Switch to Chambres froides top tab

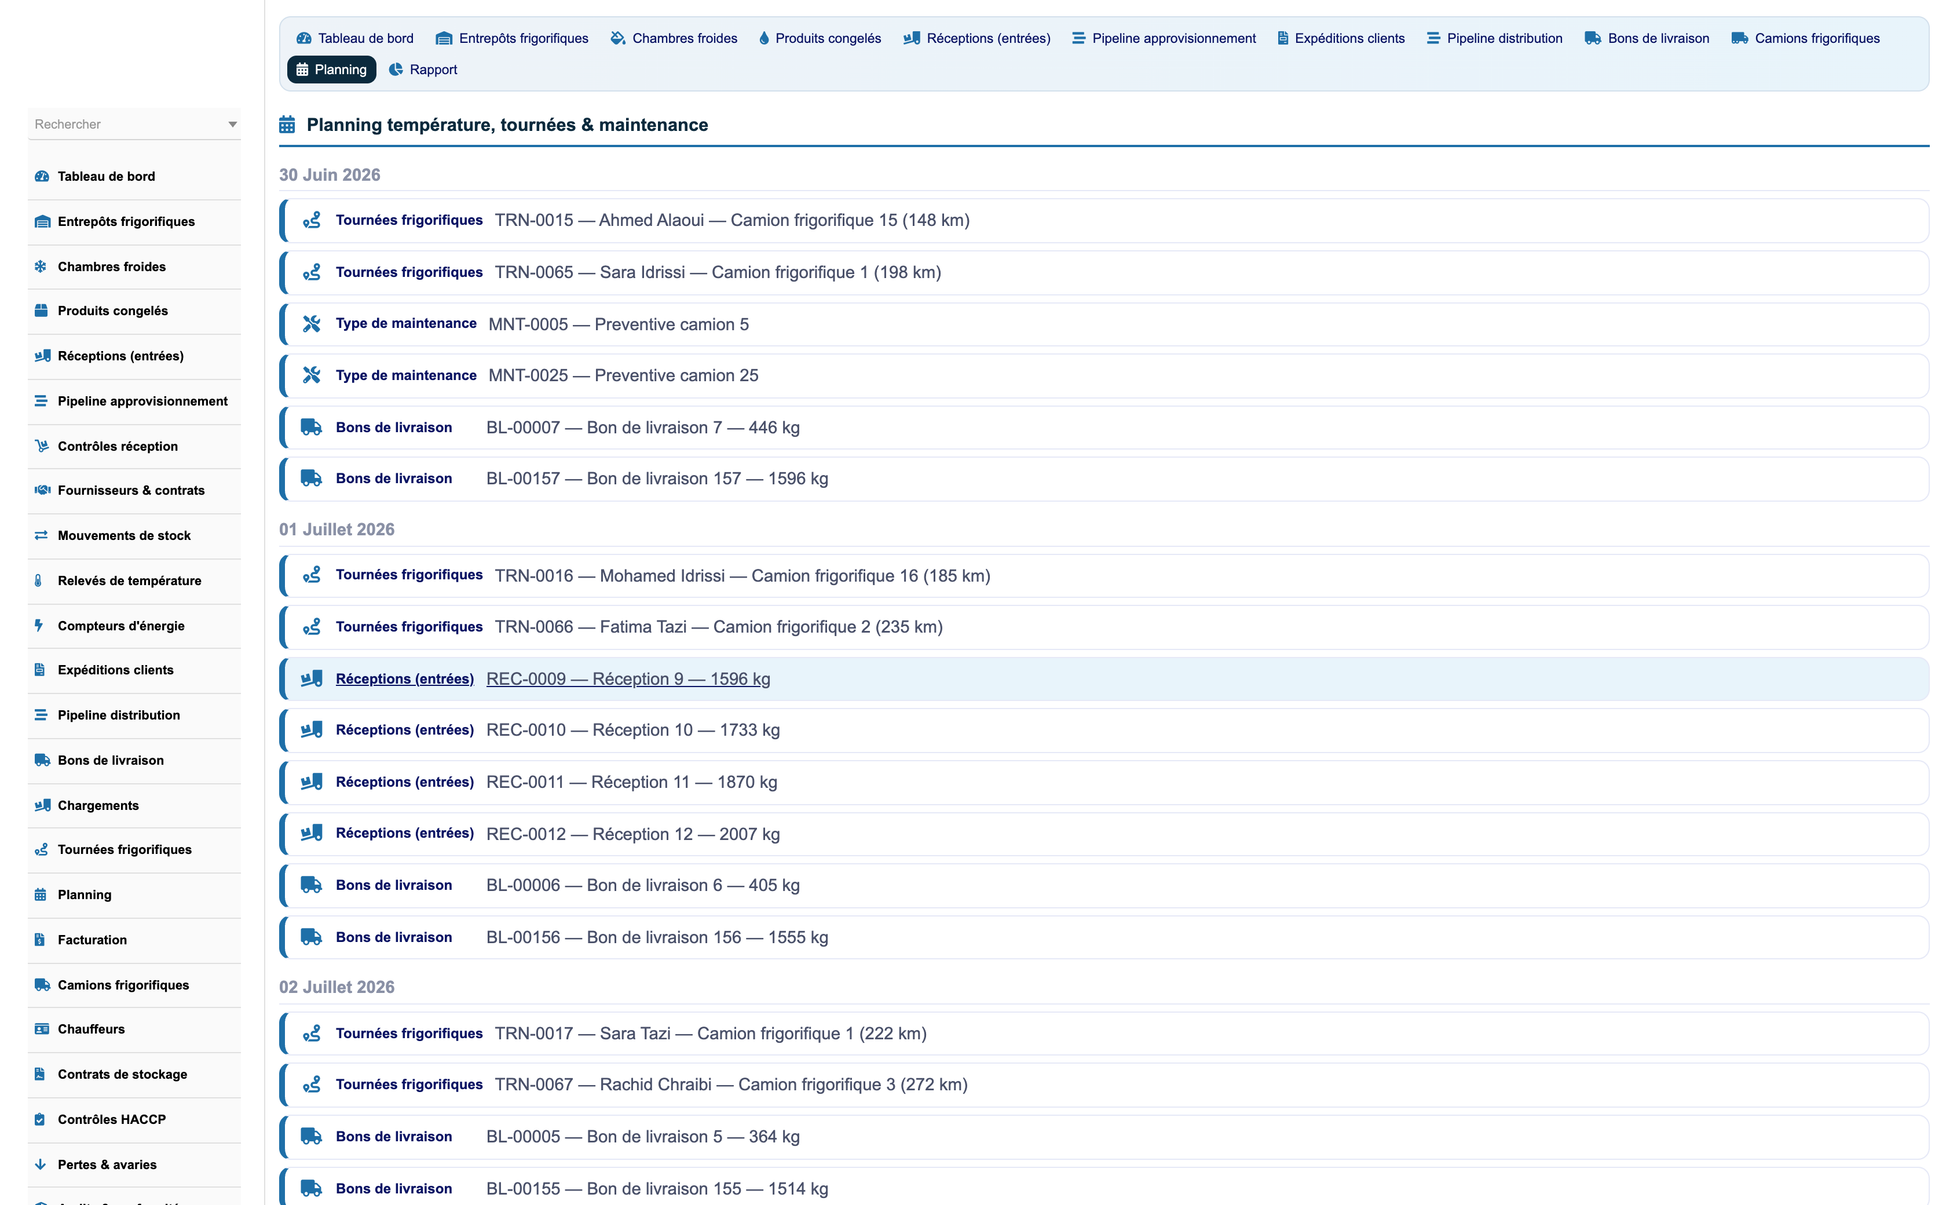point(674,38)
